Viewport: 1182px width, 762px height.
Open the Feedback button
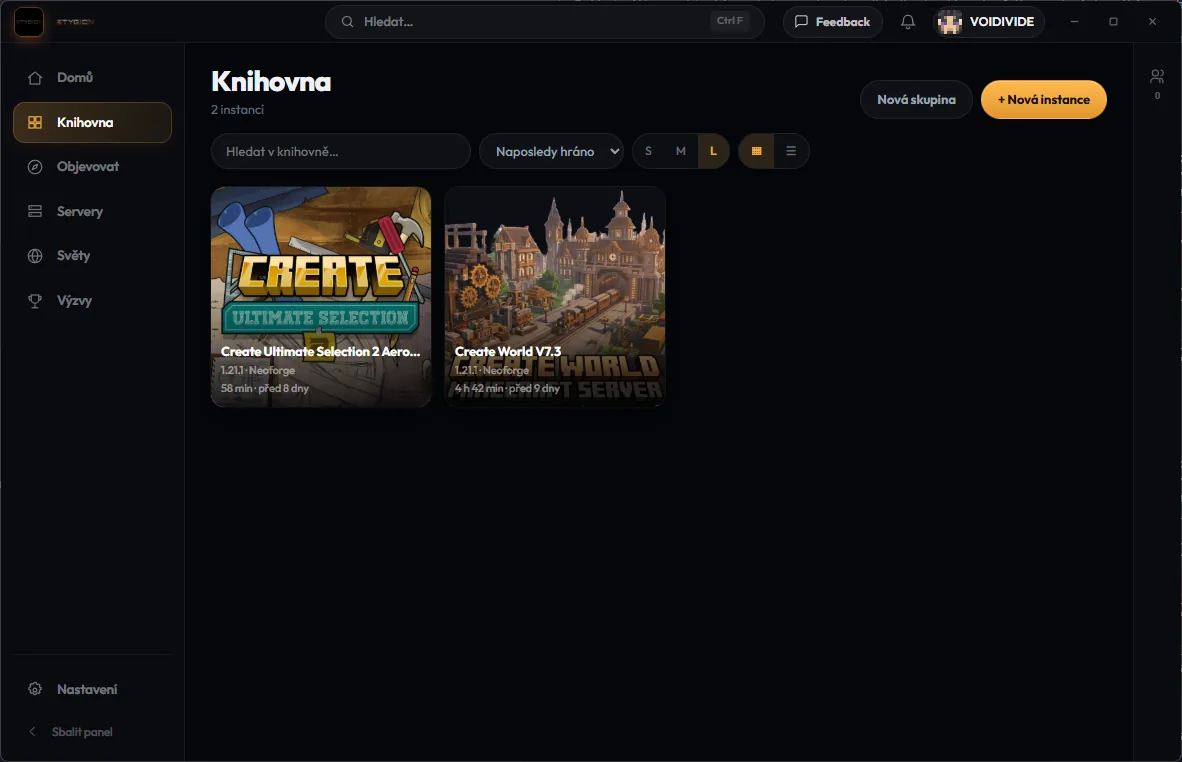click(832, 22)
